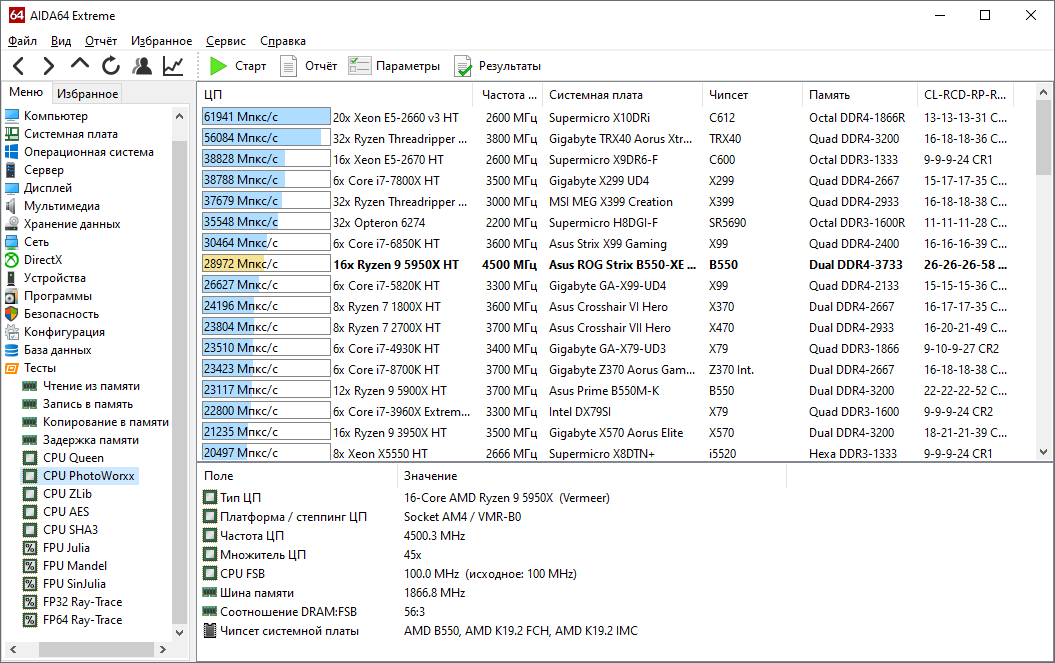This screenshot has height=663, width=1055.
Task: Sort by the Чипсет column header
Action: tap(752, 95)
